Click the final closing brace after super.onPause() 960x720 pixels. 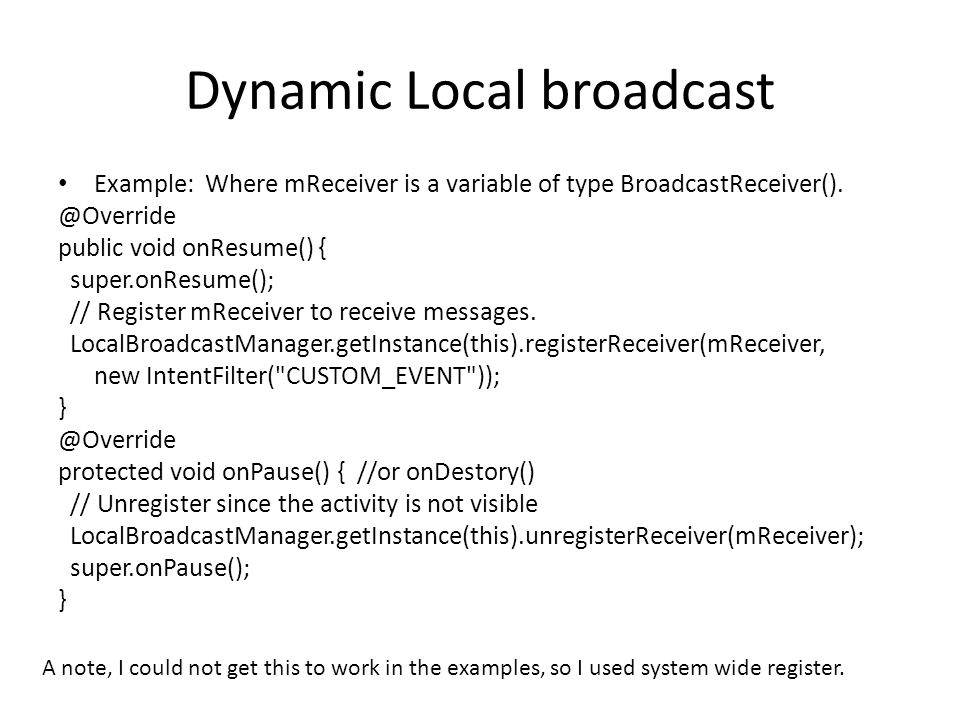[62, 600]
